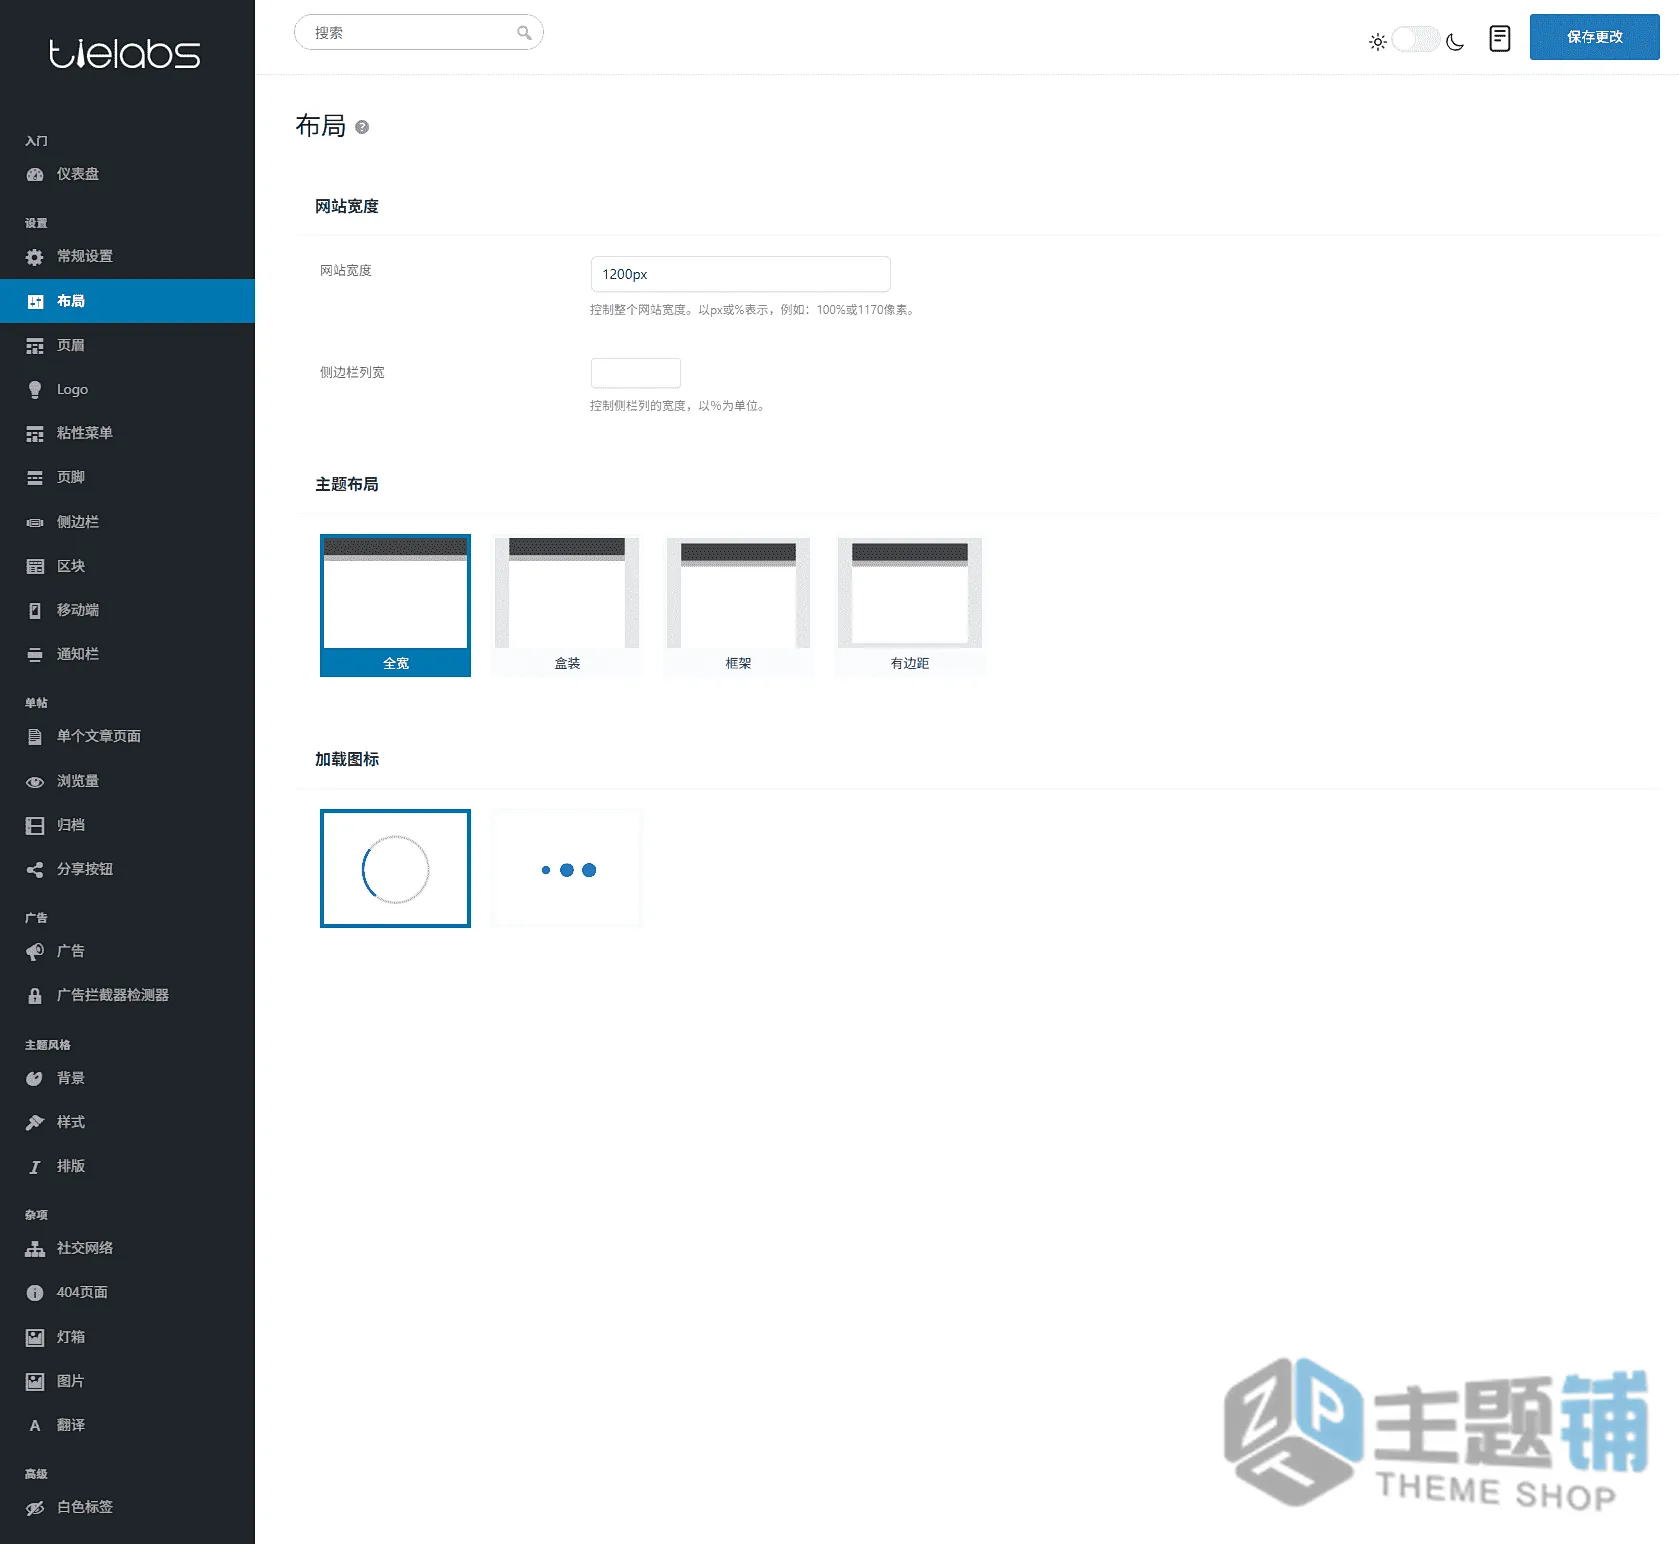Toggle the light/dark mode switch
The height and width of the screenshot is (1544, 1679).
[1416, 40]
